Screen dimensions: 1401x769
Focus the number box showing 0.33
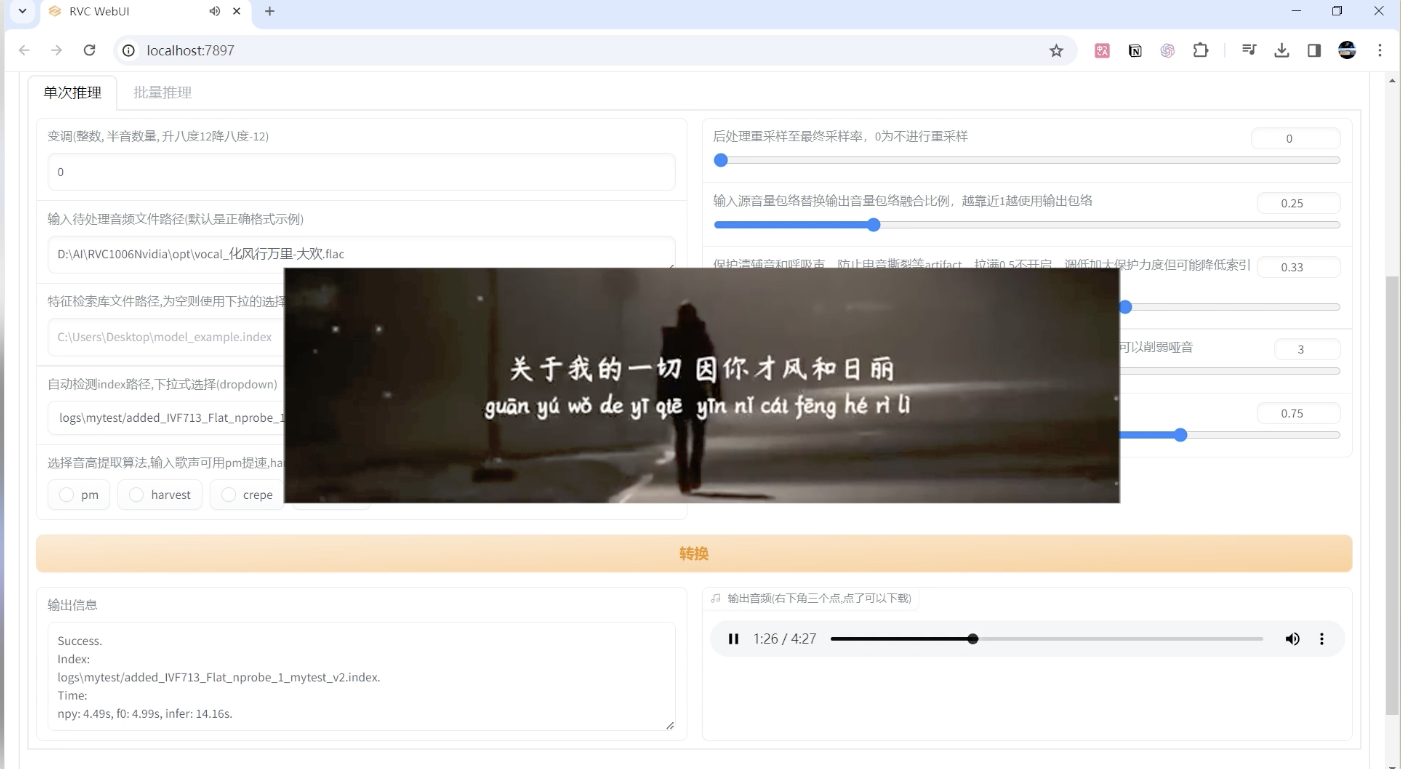(x=1298, y=267)
